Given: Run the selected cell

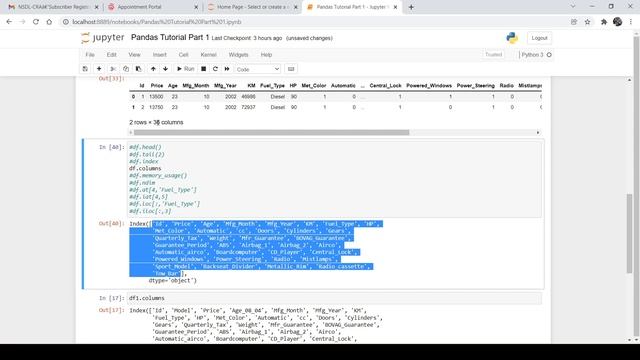Looking at the screenshot, I should pos(185,69).
